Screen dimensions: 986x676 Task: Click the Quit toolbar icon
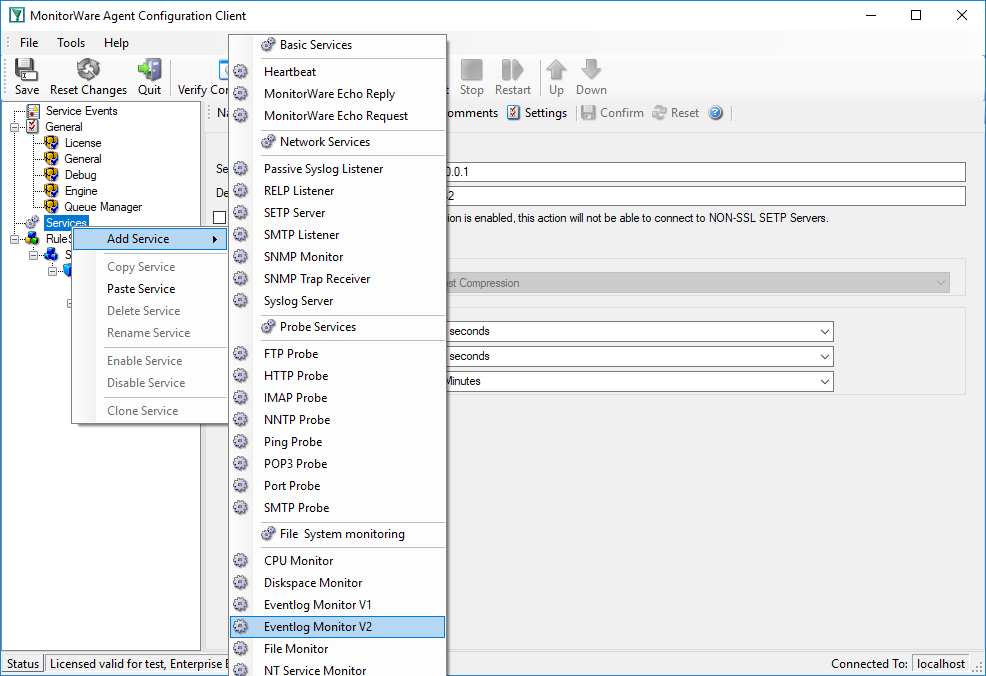(x=150, y=70)
